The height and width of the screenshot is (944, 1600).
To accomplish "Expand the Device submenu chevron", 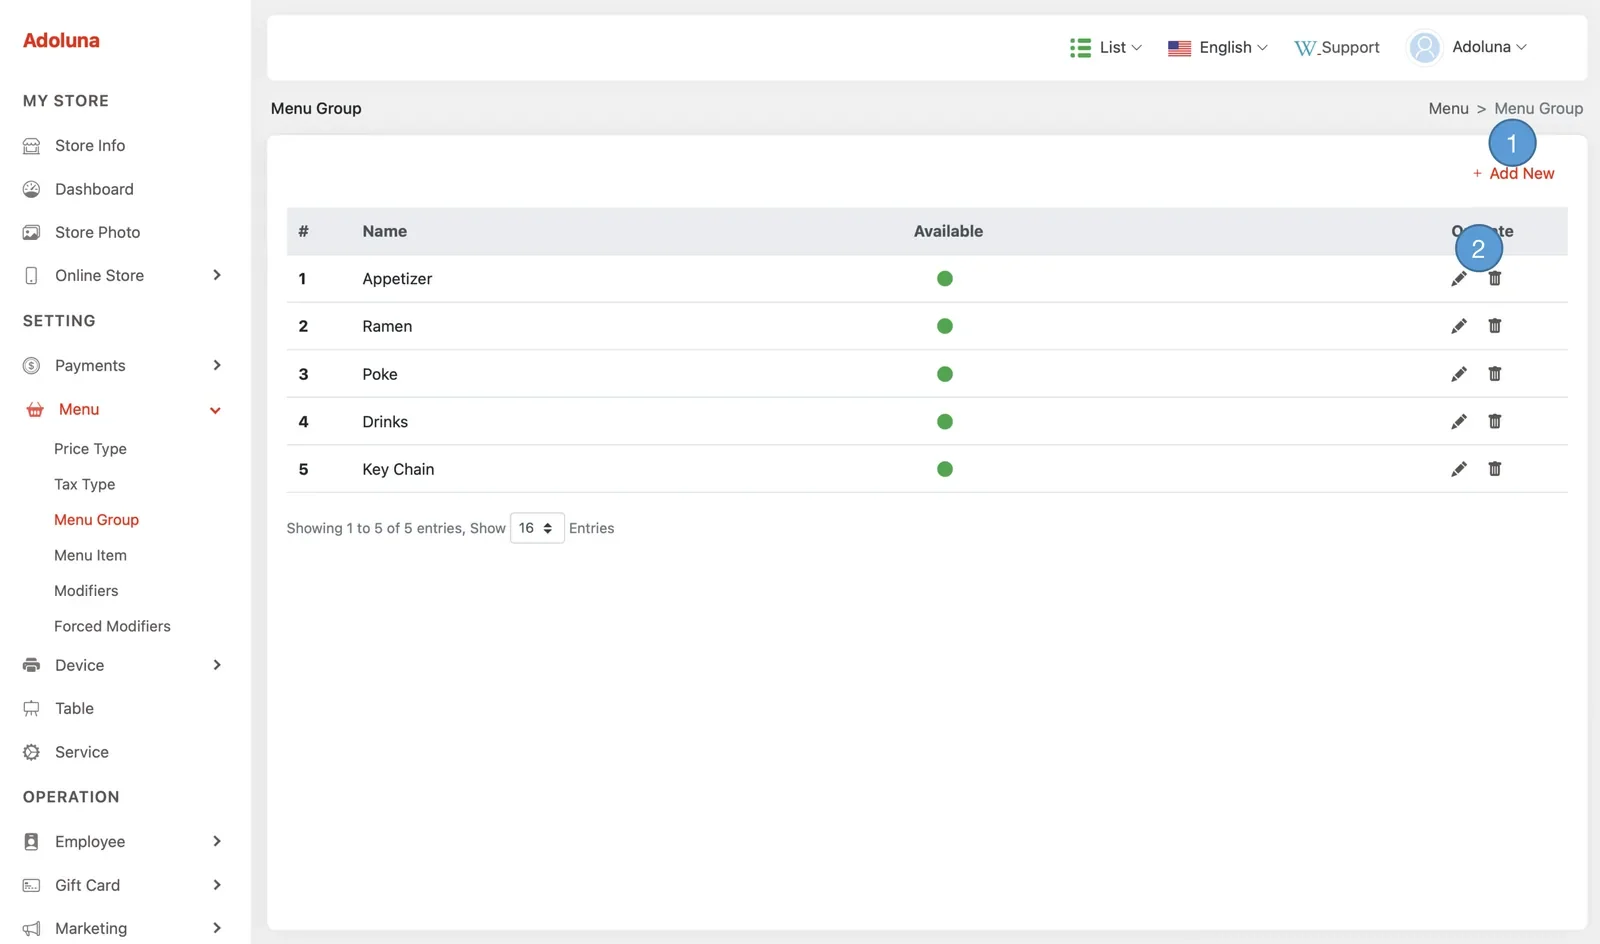I will [217, 665].
